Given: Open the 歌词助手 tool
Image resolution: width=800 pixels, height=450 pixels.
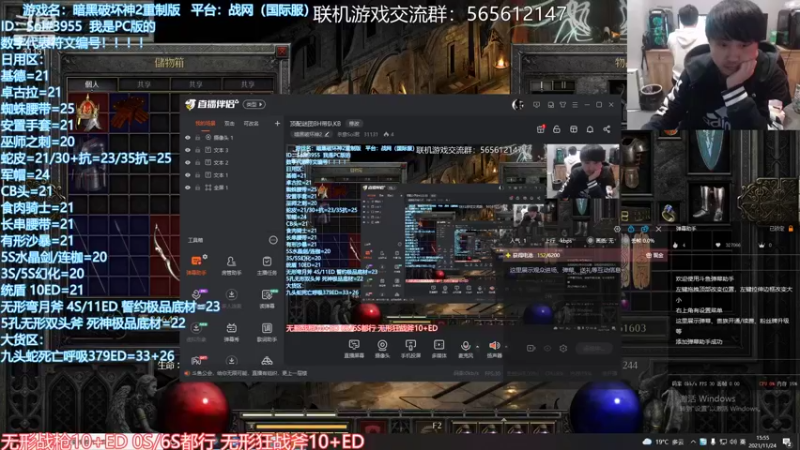Looking at the screenshot, I should [266, 331].
